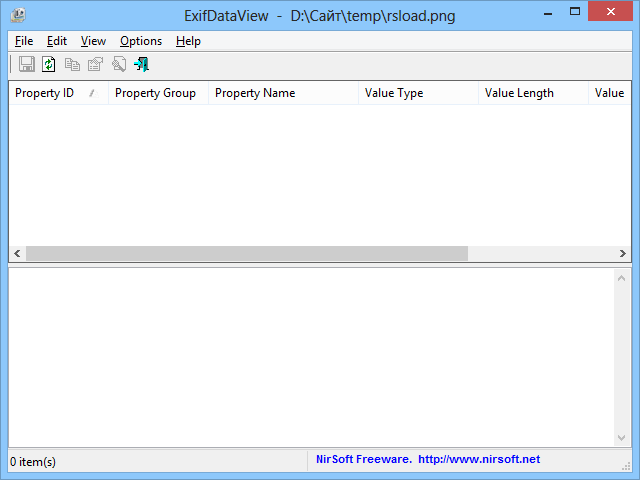This screenshot has height=480, width=640.
Task: Click the lower pane scroll up arrow
Action: (x=621, y=278)
